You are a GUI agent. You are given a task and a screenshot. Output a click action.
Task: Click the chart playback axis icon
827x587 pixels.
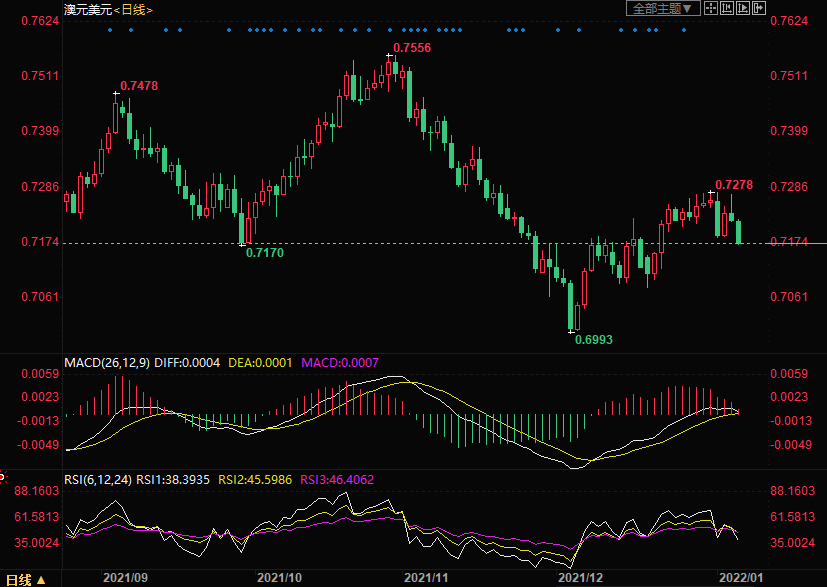[x=743, y=8]
